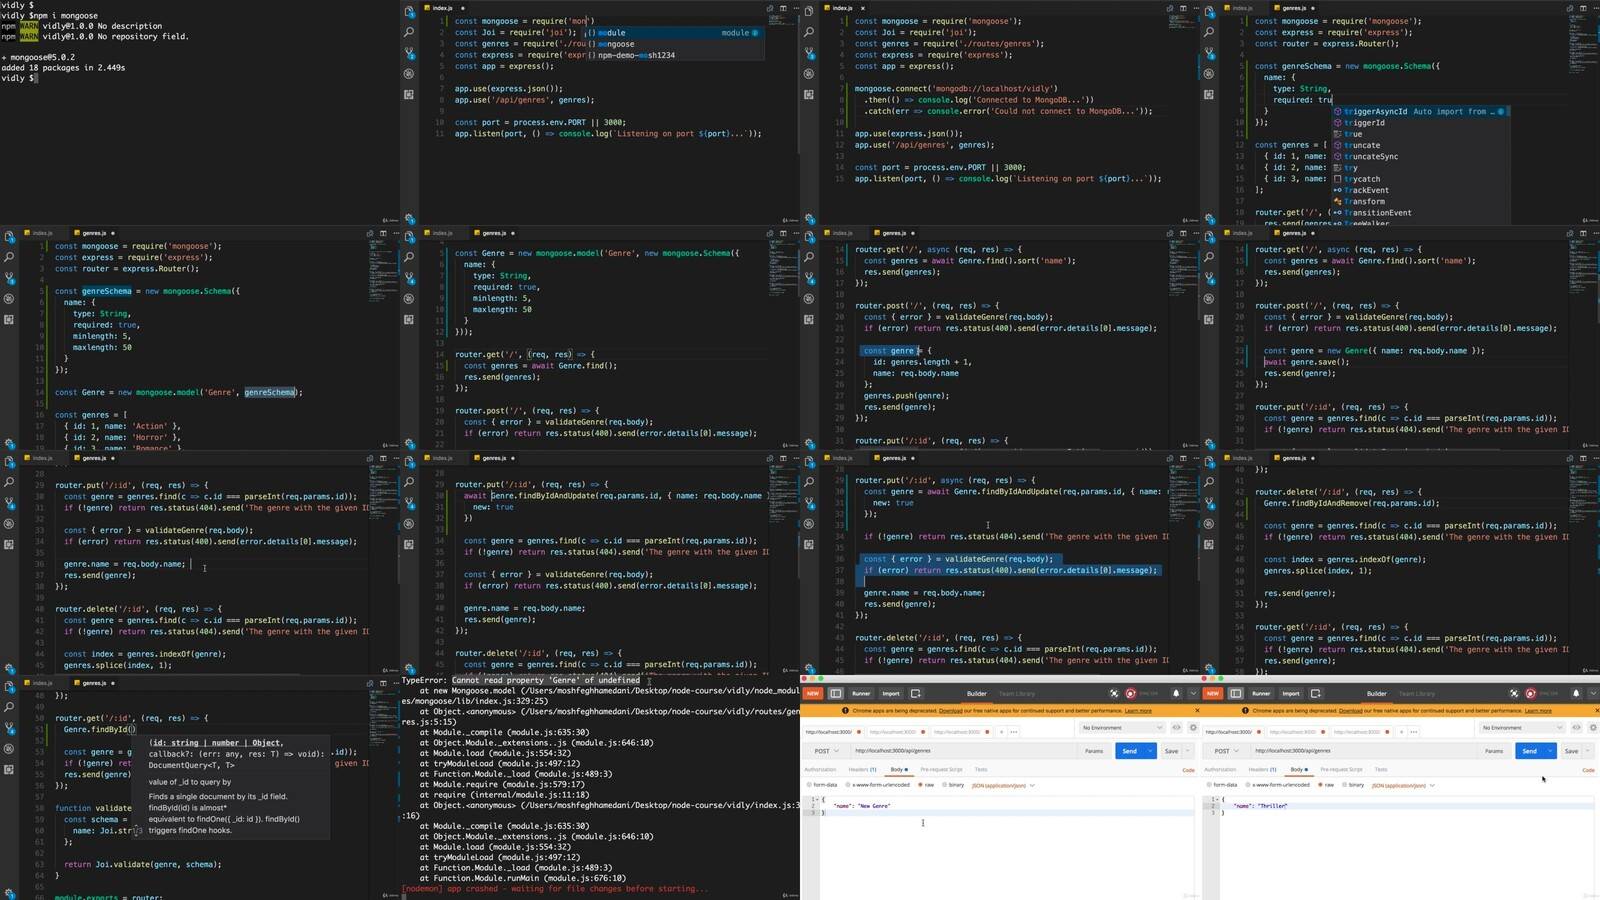Select genres.js tab in editor with triggerAsyncId suggestions

click(1294, 8)
